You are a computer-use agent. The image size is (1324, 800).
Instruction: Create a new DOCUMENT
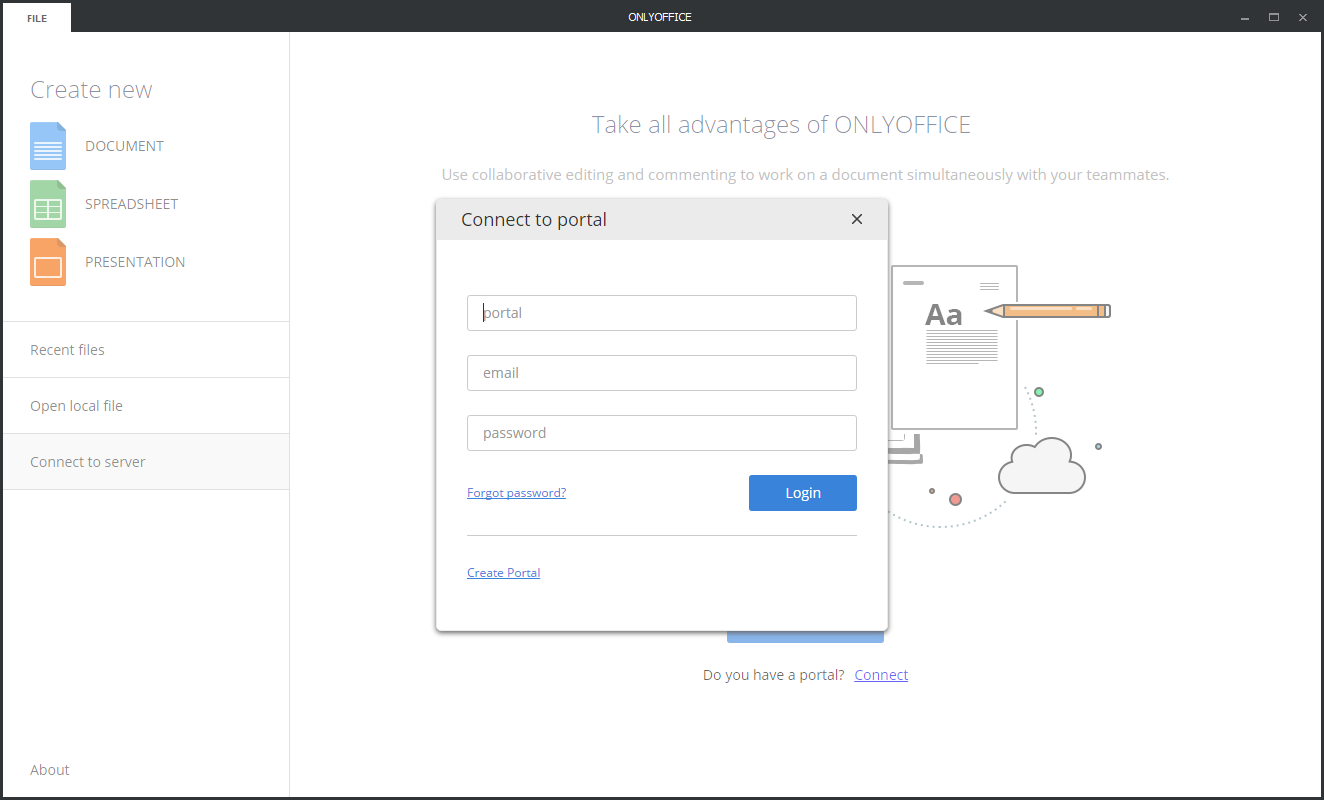coord(124,146)
